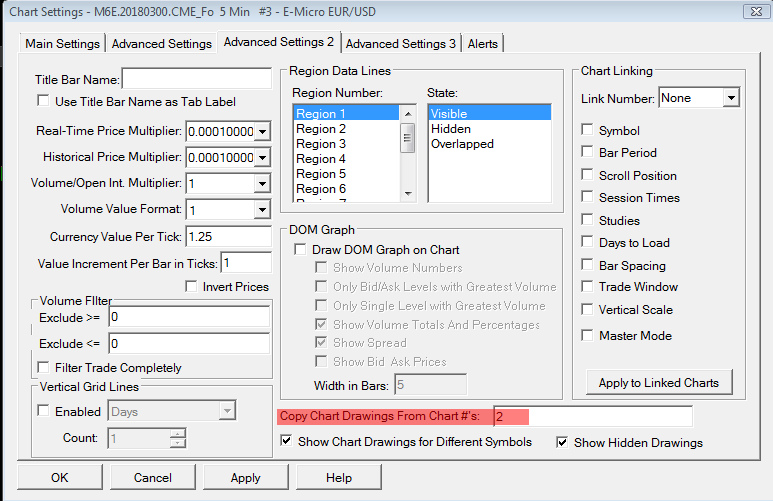Close the Chart Settings dialog
The height and width of the screenshot is (501, 773).
756,11
